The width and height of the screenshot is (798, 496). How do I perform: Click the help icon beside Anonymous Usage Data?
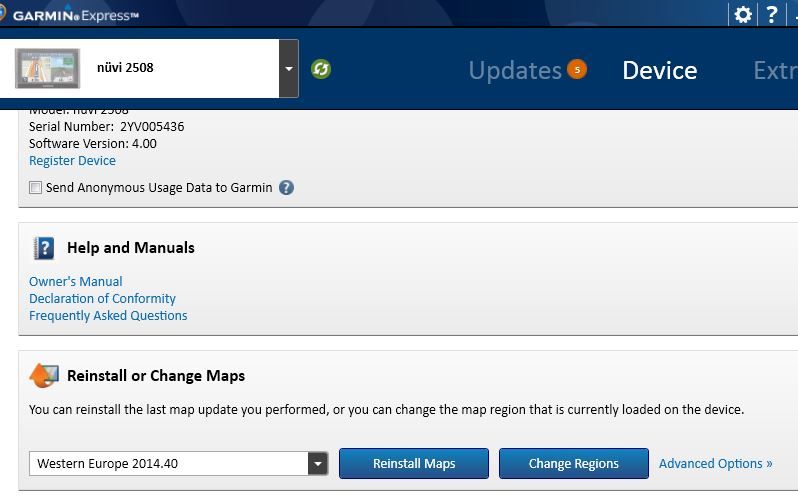point(287,188)
